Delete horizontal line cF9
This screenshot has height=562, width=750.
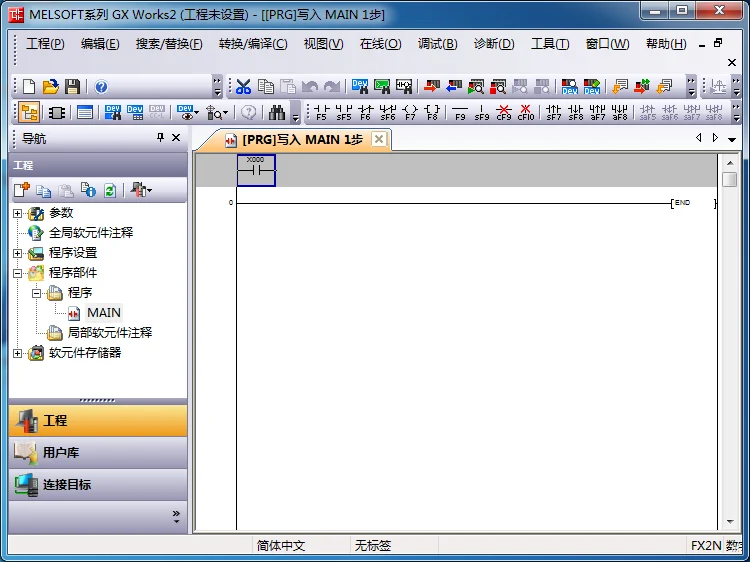[504, 113]
